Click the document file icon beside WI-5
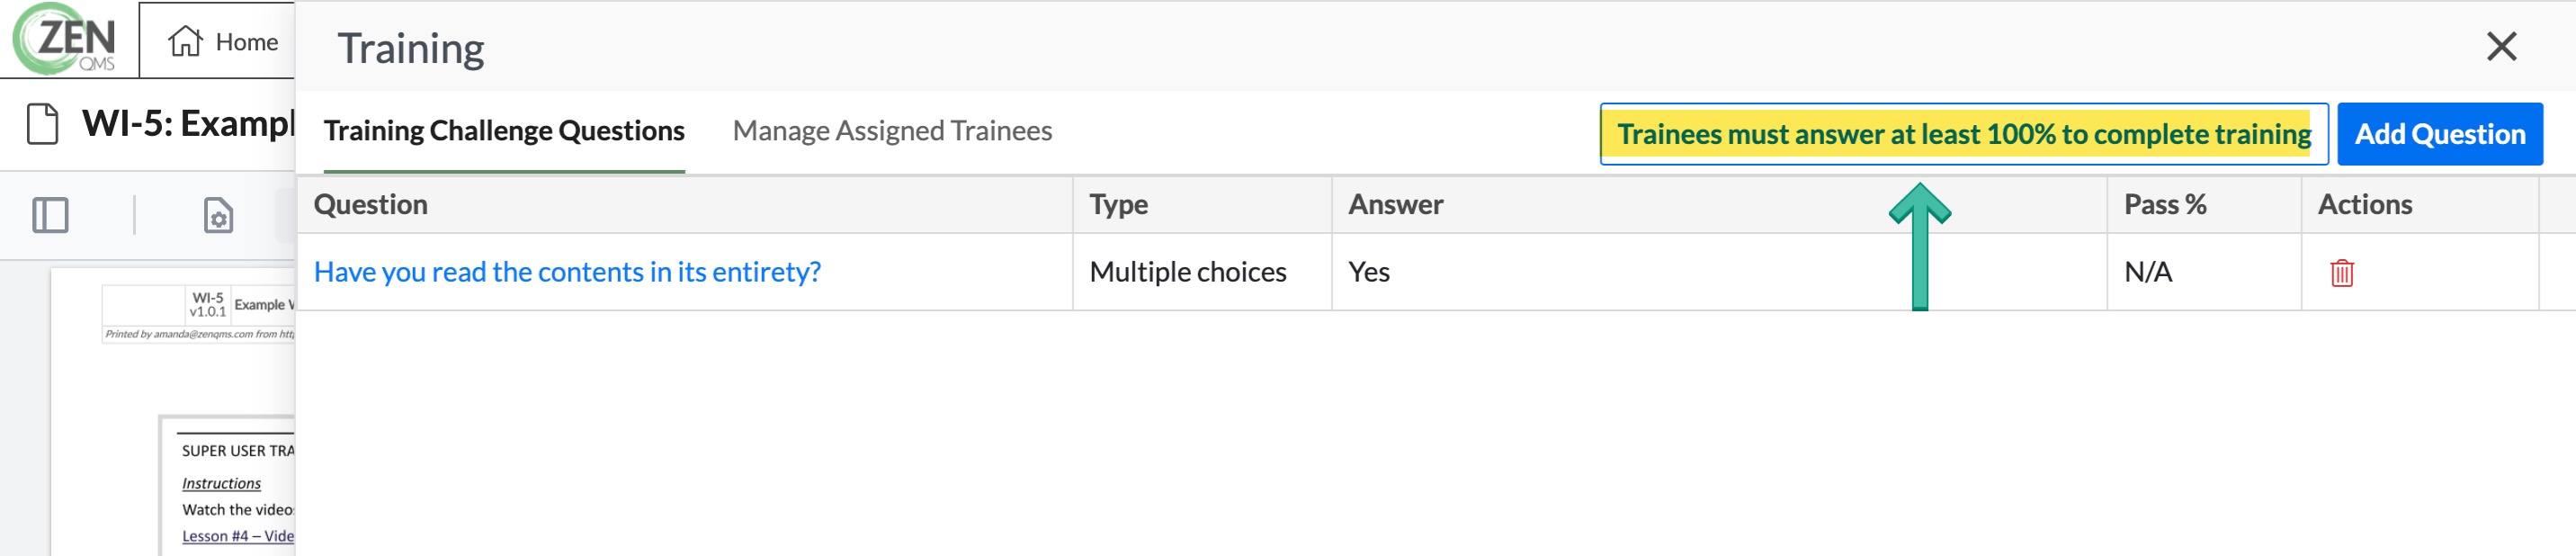The width and height of the screenshot is (2576, 556). (43, 125)
